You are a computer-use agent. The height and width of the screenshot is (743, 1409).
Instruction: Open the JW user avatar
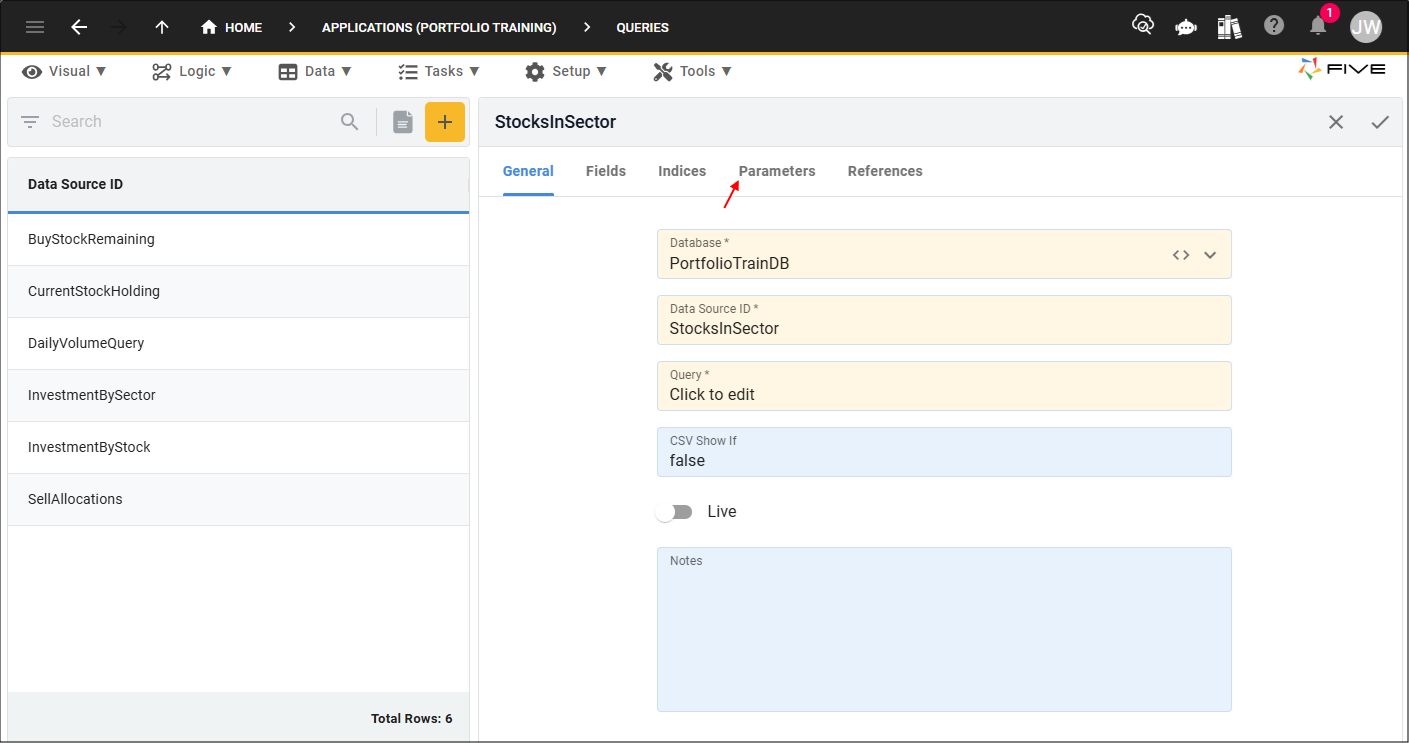(1366, 27)
